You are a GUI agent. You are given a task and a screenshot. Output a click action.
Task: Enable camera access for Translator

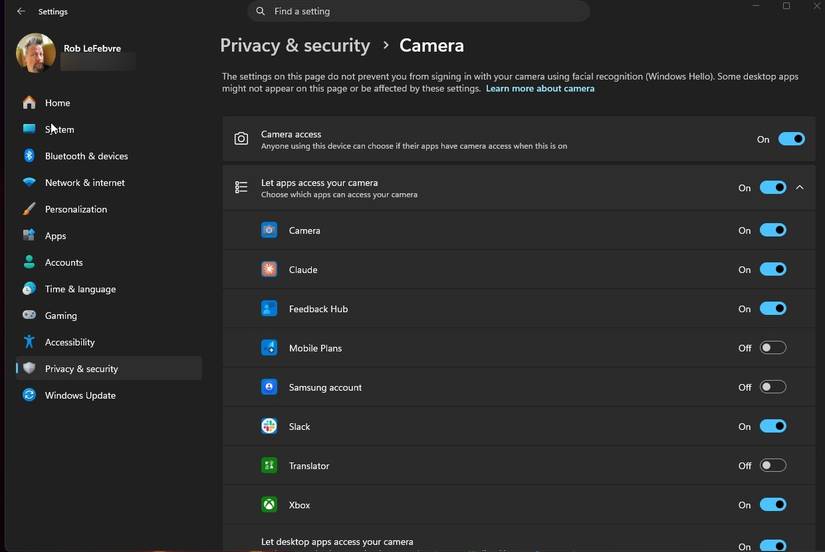pos(772,465)
